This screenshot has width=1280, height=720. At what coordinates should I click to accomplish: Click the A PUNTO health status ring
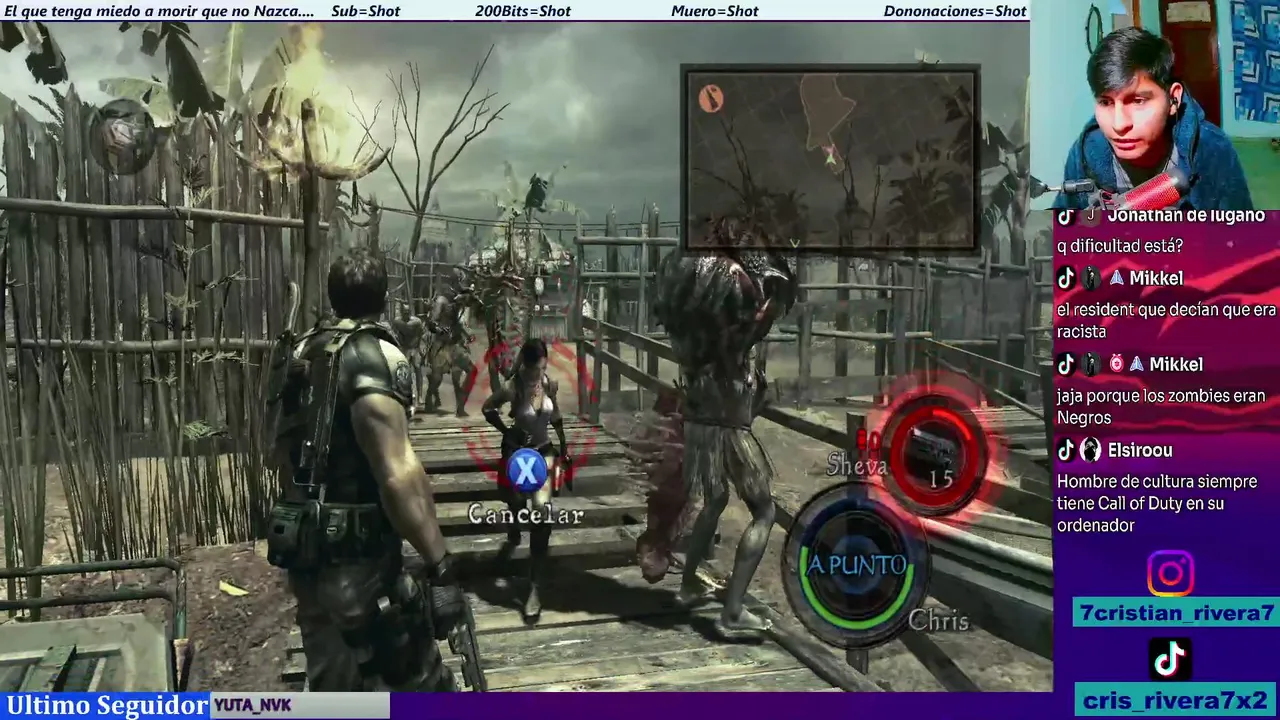click(x=857, y=566)
